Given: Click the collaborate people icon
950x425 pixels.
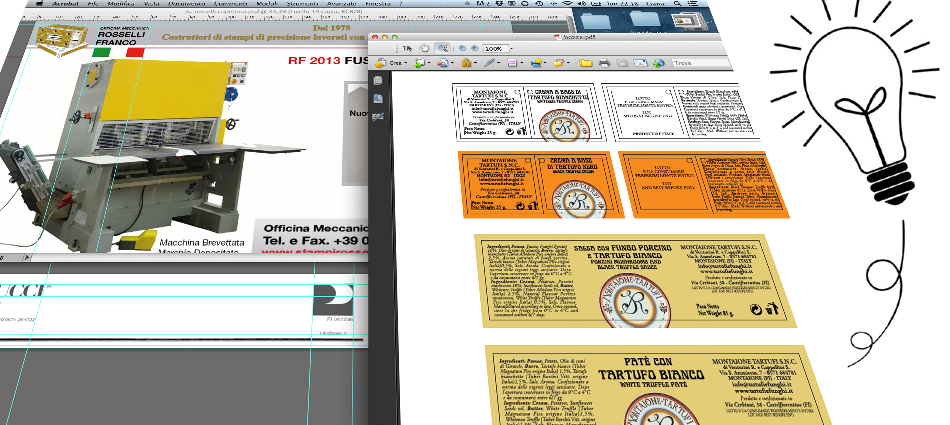Looking at the screenshot, I should coord(443,62).
